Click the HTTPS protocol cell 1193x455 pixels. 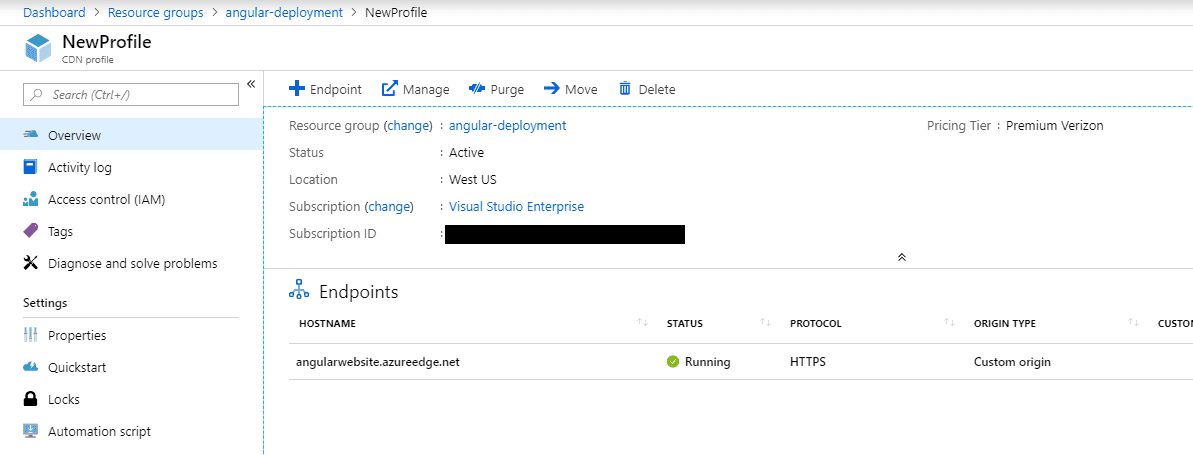click(x=807, y=362)
